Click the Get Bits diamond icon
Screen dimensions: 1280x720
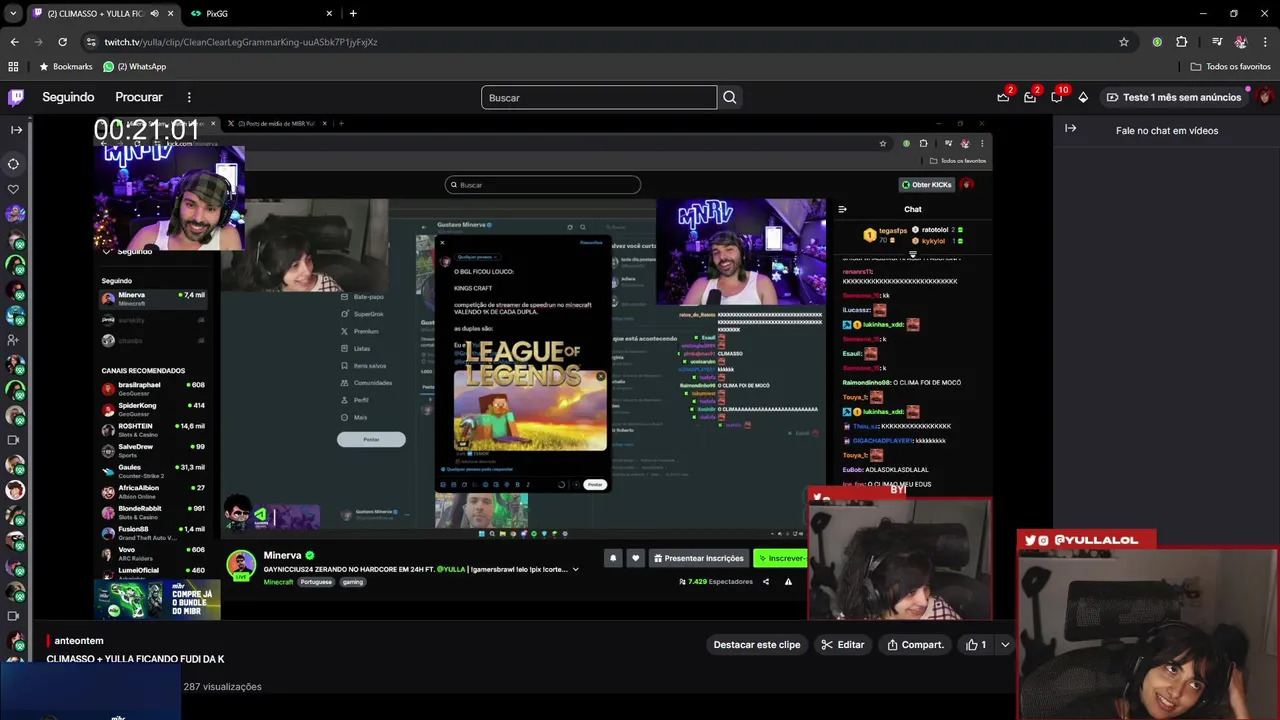[1083, 97]
